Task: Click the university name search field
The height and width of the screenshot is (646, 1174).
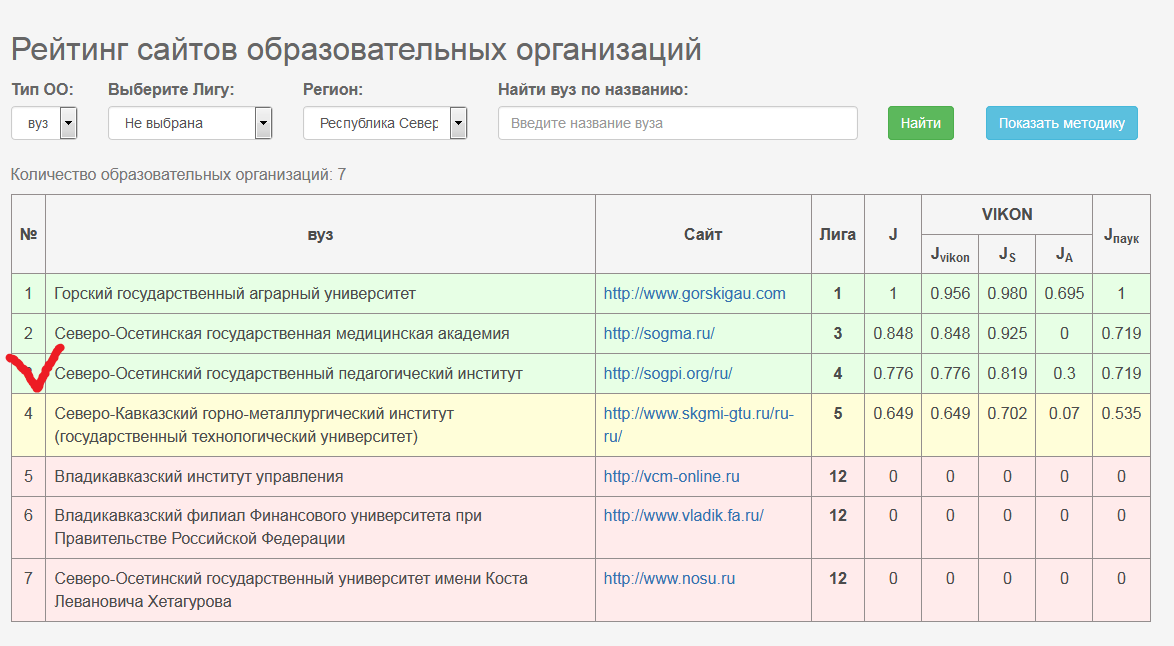Action: click(677, 122)
